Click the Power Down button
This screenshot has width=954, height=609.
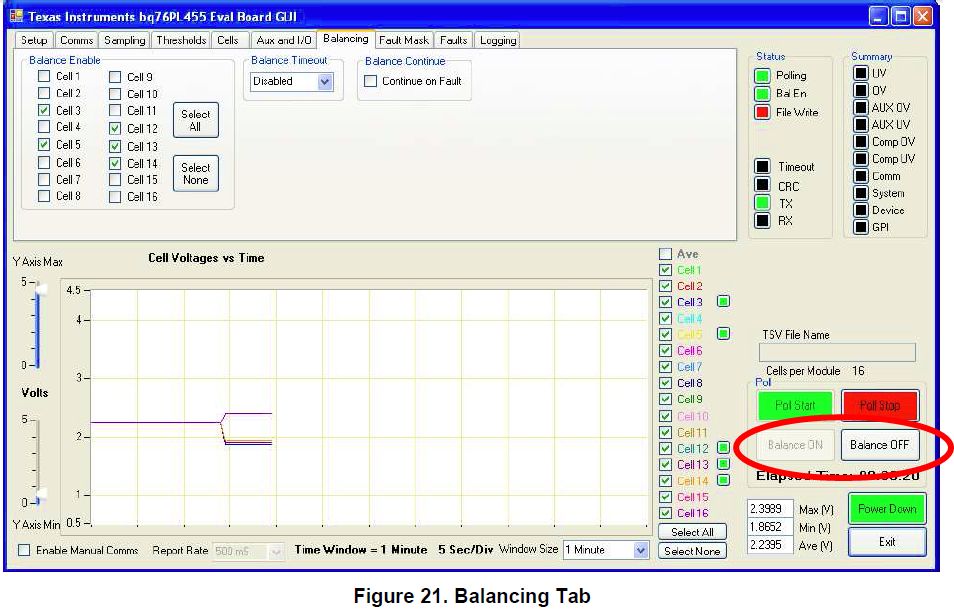pyautogui.click(x=887, y=509)
